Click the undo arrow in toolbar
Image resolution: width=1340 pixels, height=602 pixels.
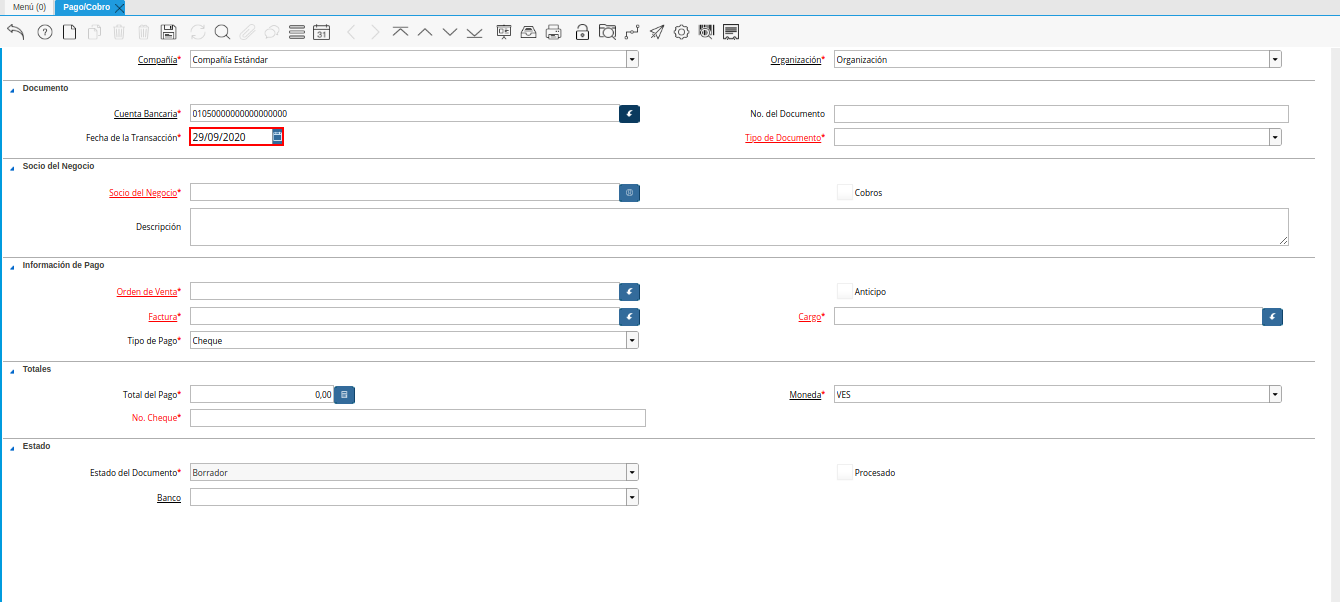pyautogui.click(x=15, y=32)
